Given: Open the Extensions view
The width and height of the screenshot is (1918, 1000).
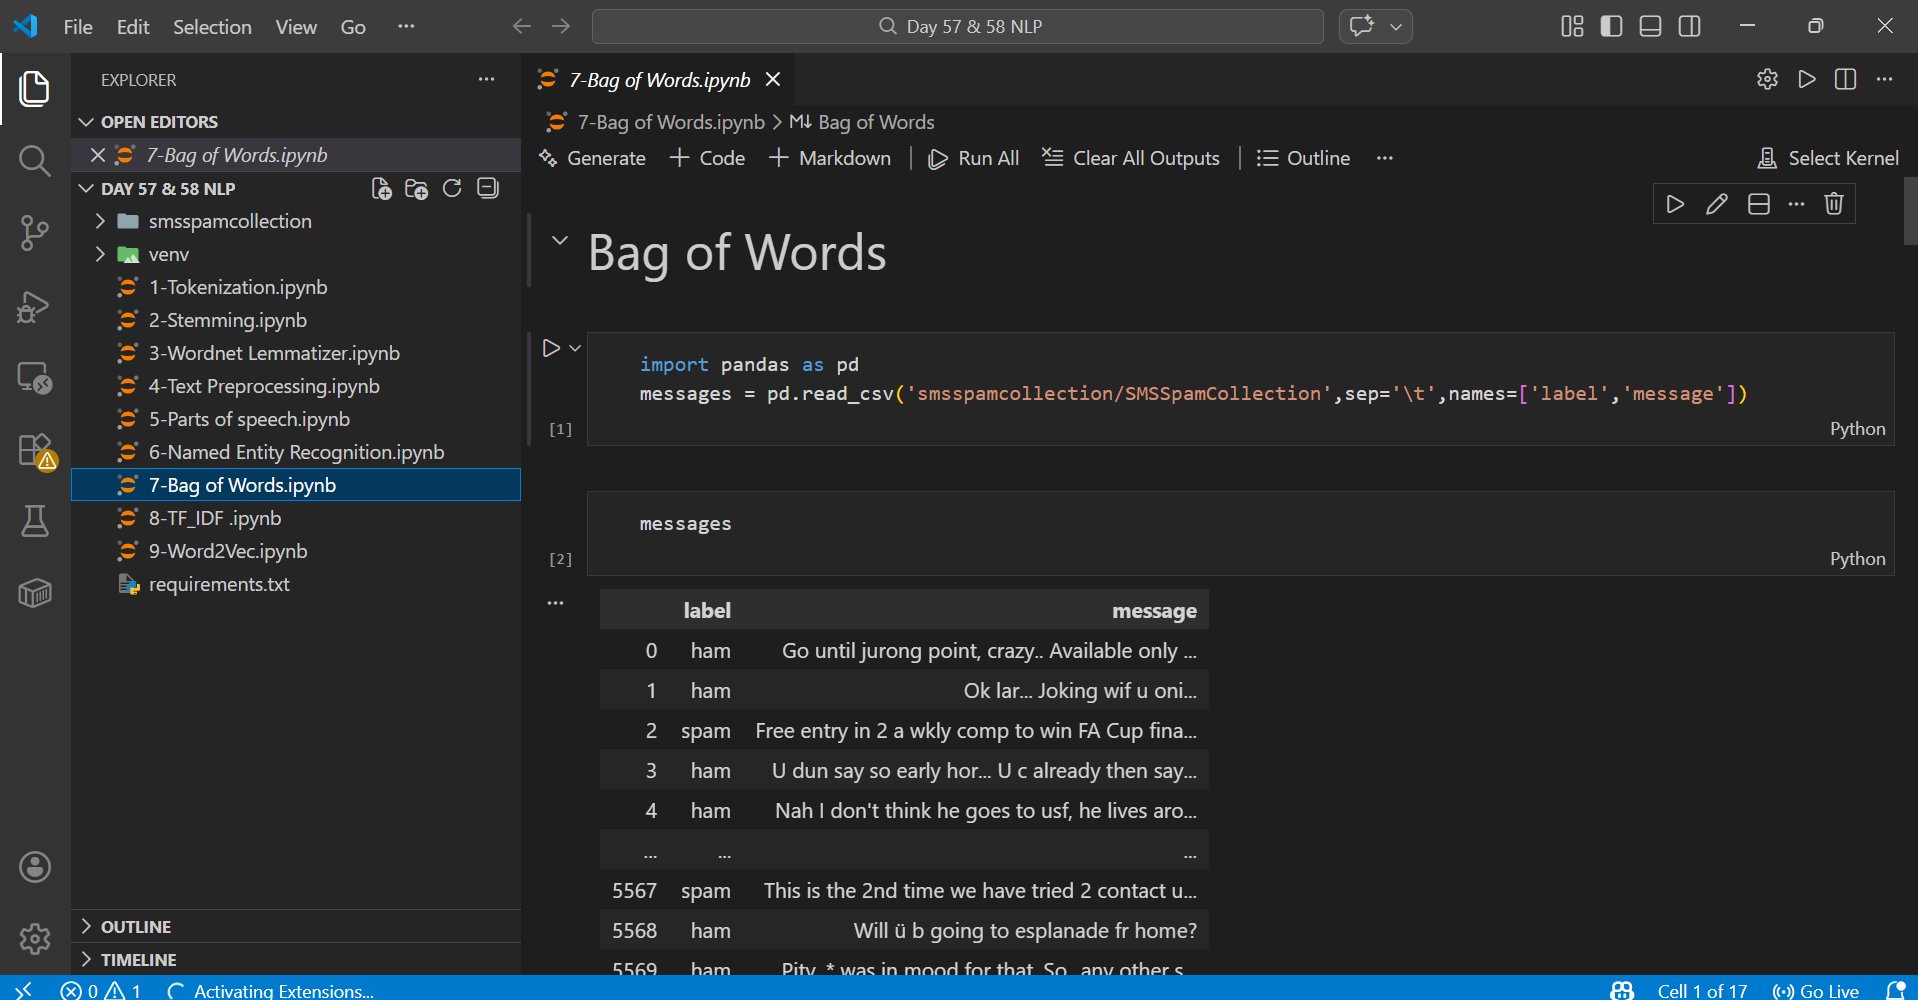Looking at the screenshot, I should click(x=34, y=449).
